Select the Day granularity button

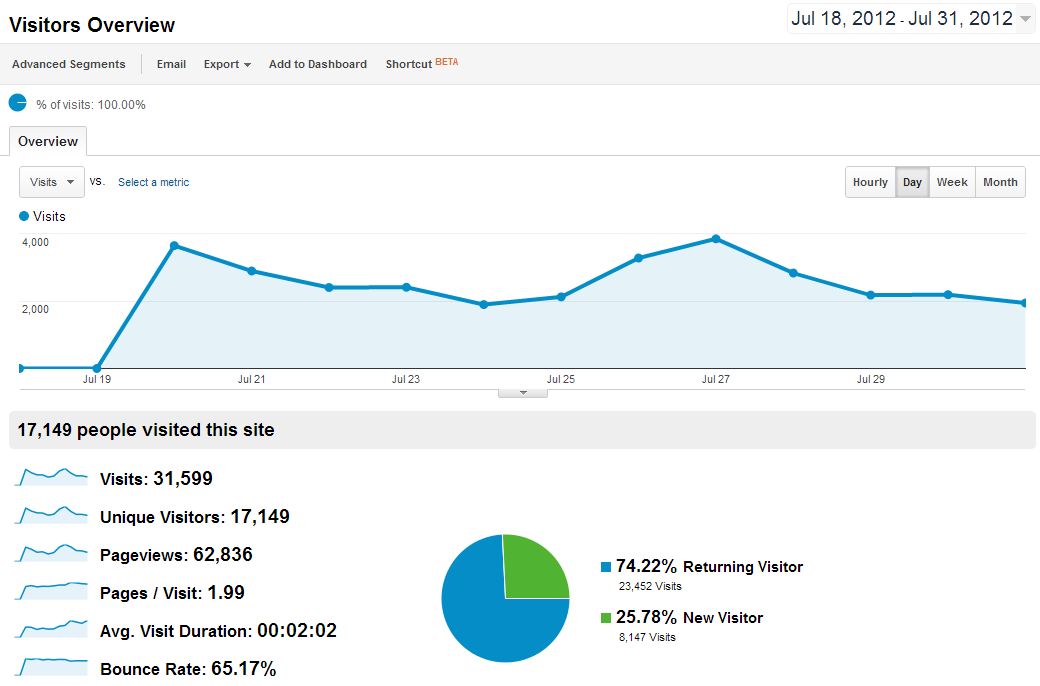click(x=912, y=182)
